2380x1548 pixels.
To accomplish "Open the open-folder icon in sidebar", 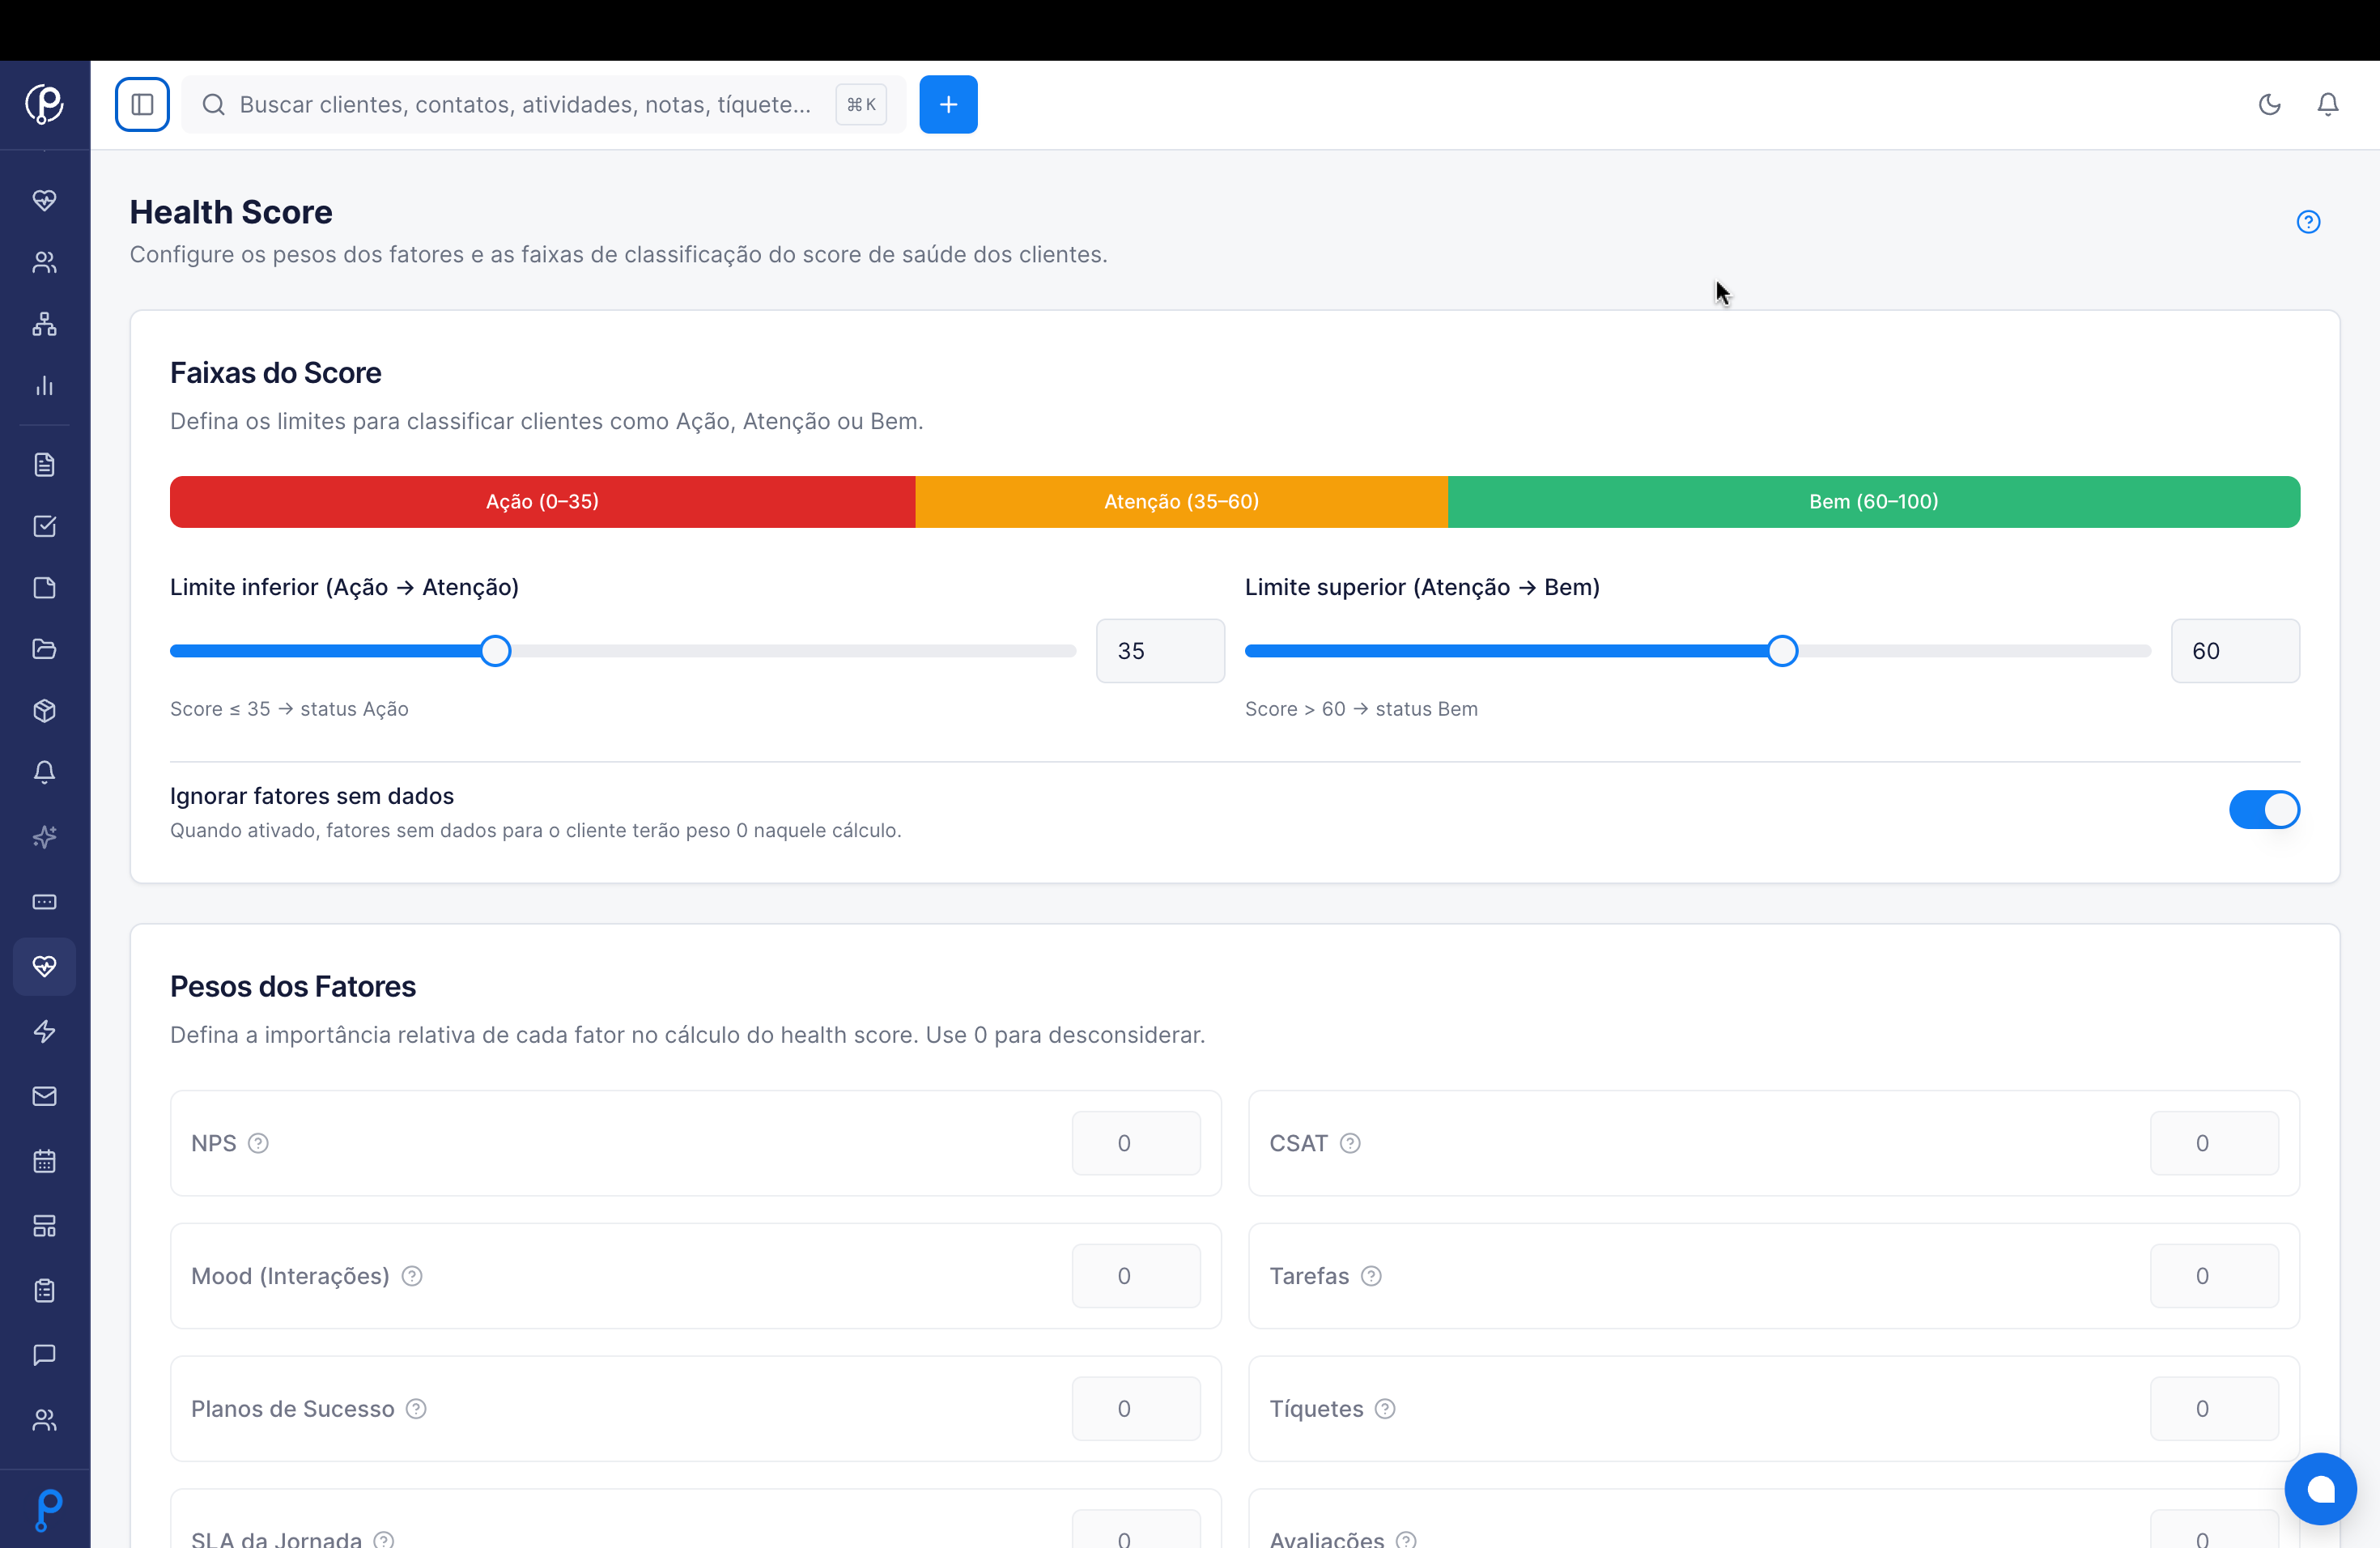I will tap(44, 650).
